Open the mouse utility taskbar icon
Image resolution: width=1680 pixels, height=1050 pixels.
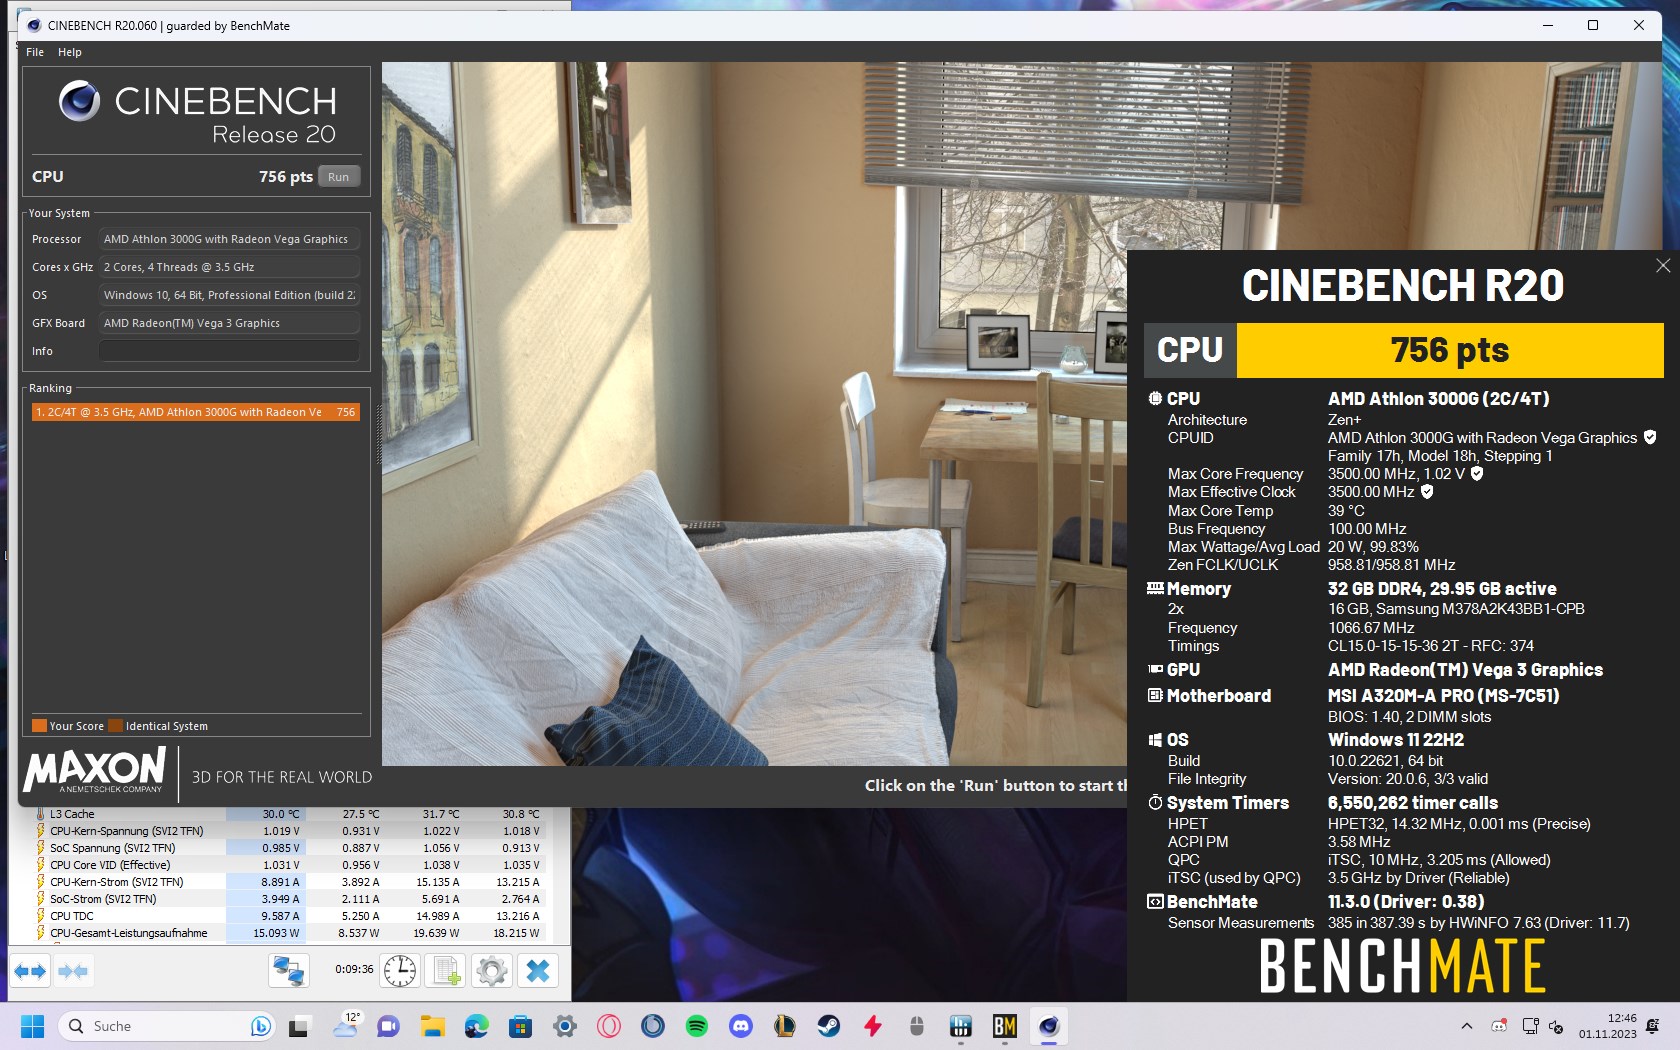coord(917,1026)
